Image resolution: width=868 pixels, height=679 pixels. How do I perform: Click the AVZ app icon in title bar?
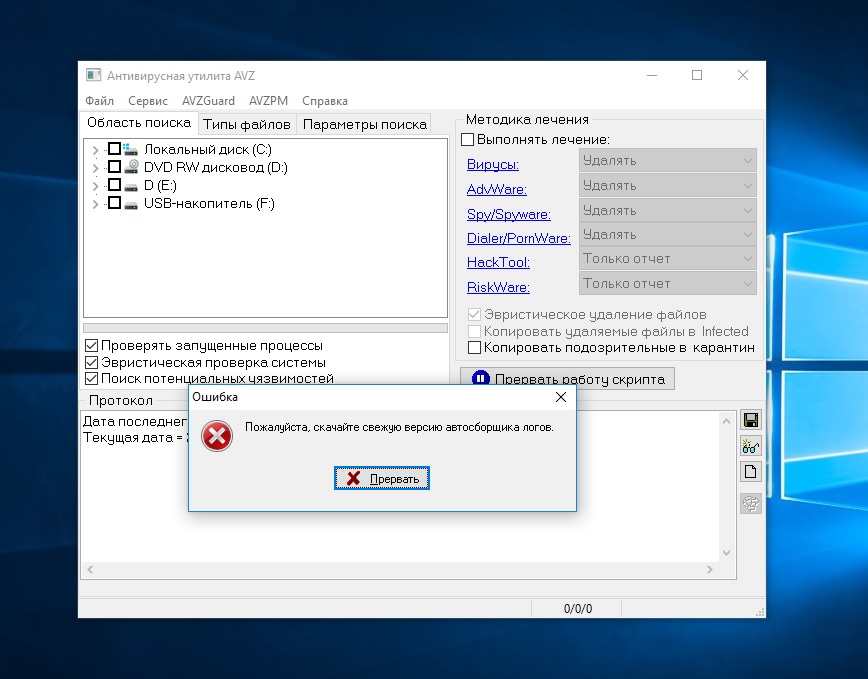94,75
